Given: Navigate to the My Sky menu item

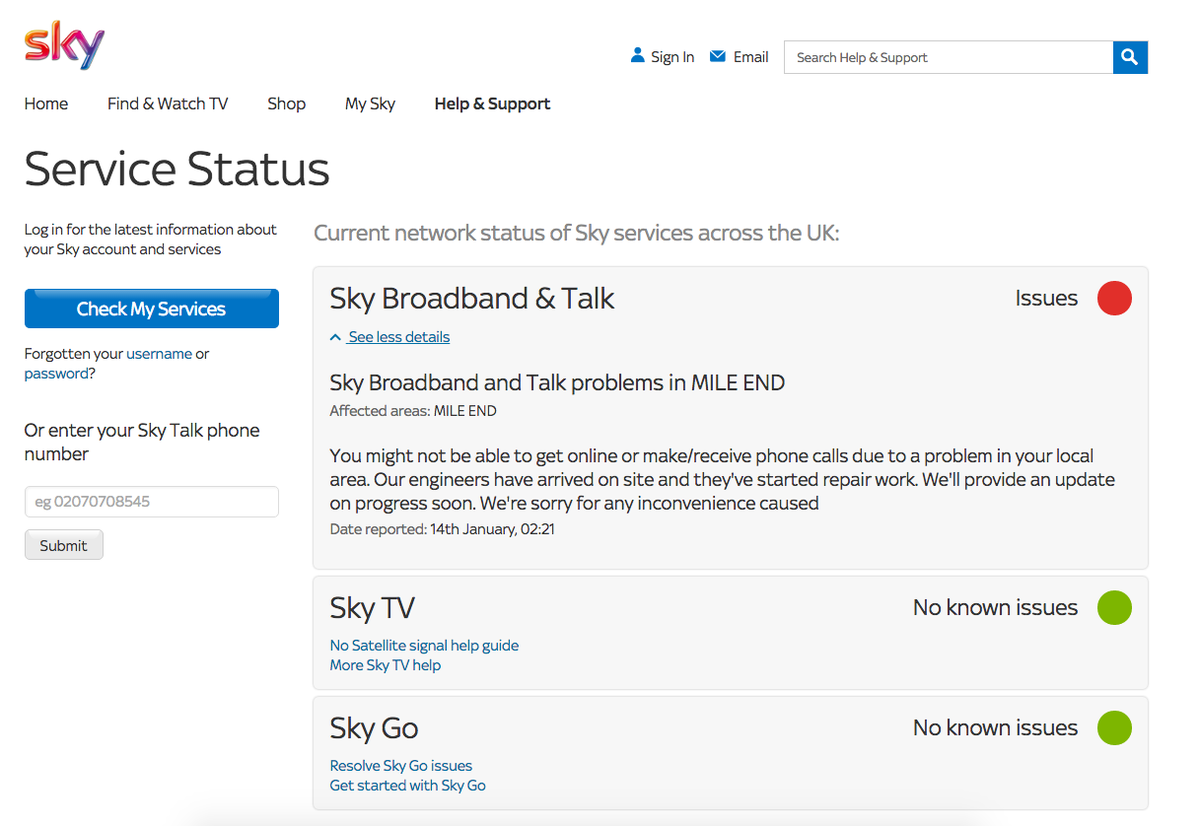Looking at the screenshot, I should tap(370, 103).
